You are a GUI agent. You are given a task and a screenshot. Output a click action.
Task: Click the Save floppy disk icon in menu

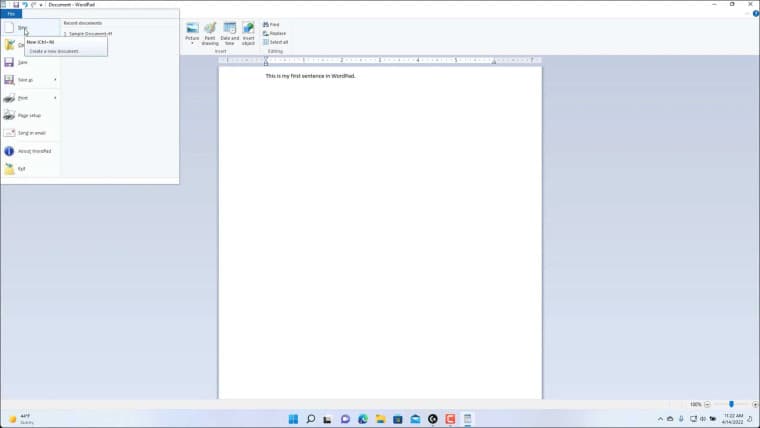tap(9, 63)
